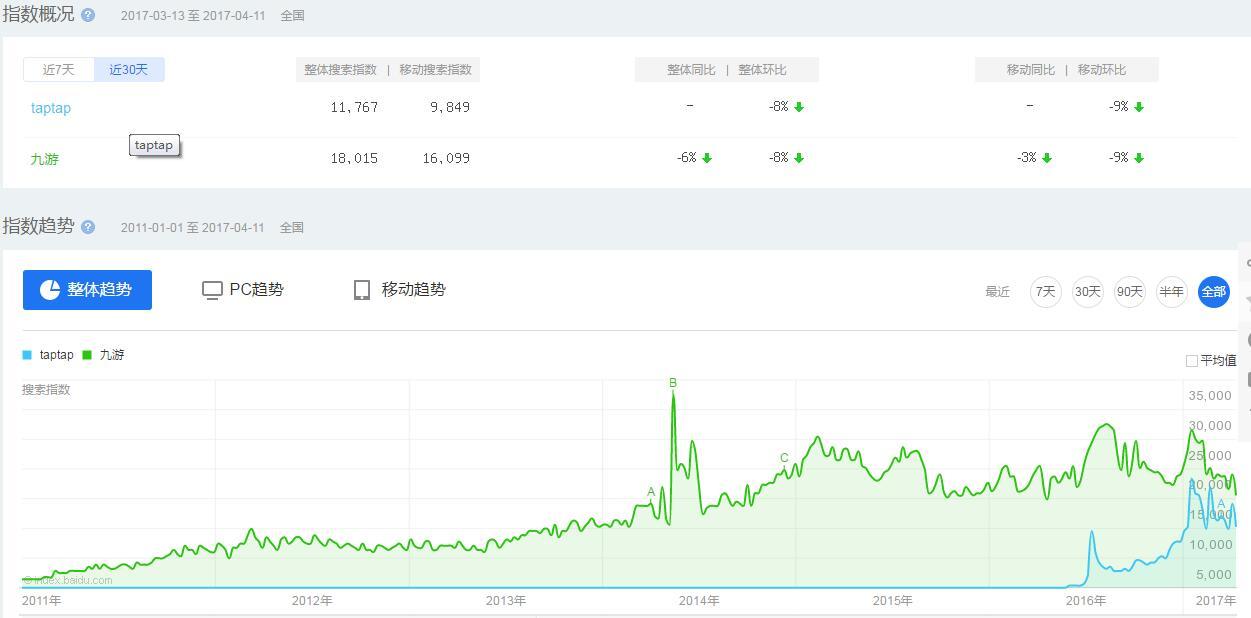Show 半年 trend range
The width and height of the screenshot is (1251, 618).
[x=1171, y=292]
